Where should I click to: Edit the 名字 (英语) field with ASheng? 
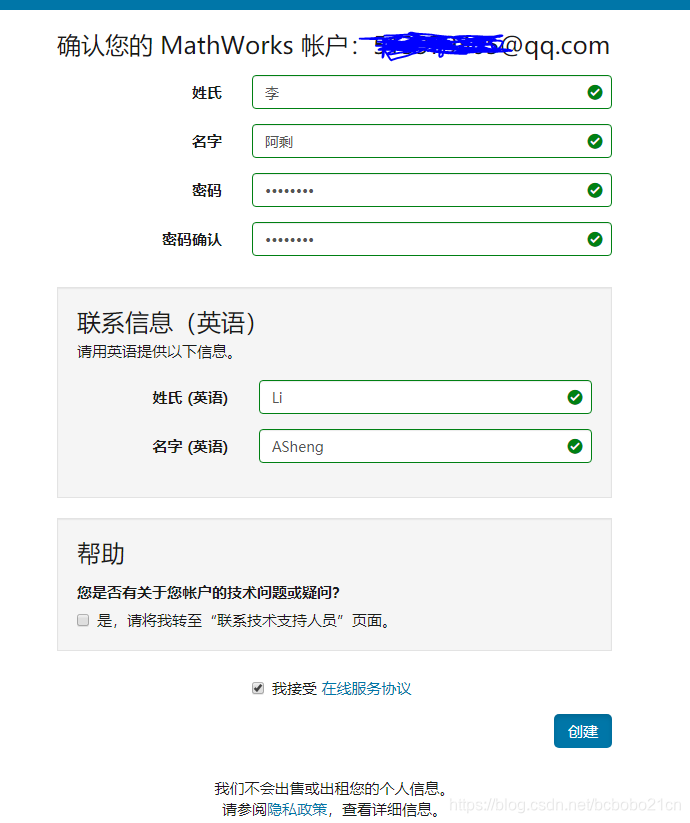[x=415, y=446]
